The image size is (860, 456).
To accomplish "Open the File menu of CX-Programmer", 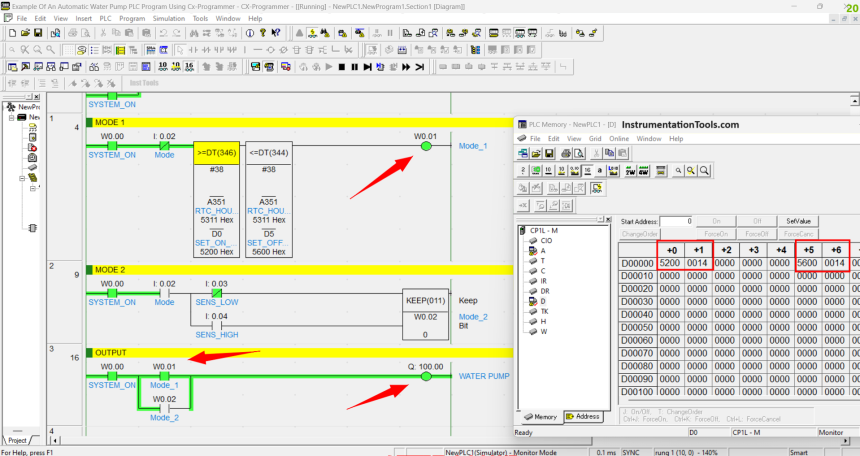I will [22, 19].
